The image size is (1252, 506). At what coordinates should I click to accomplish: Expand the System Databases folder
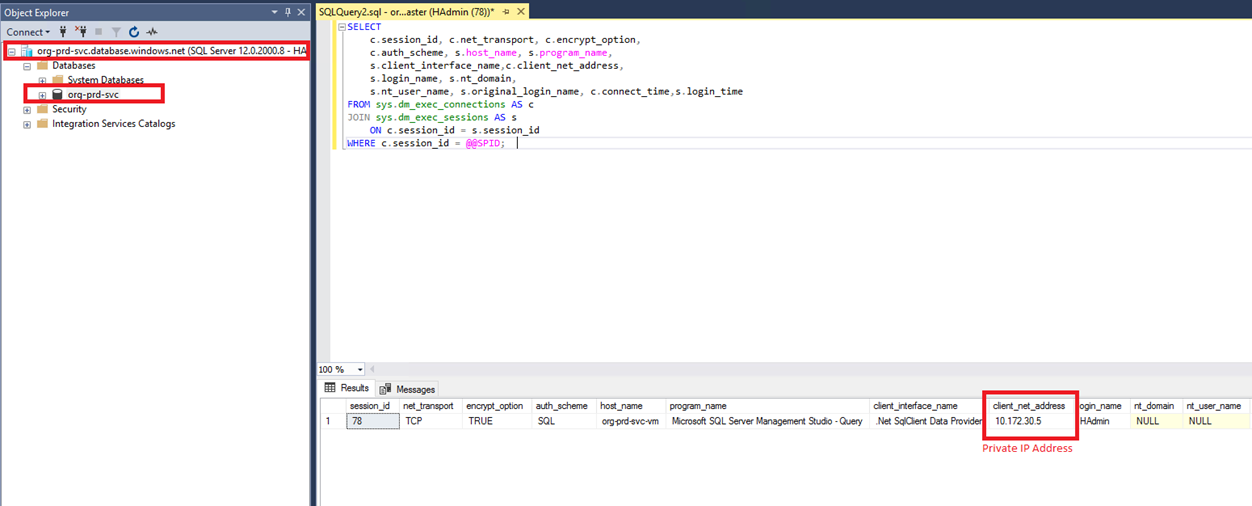click(42, 80)
